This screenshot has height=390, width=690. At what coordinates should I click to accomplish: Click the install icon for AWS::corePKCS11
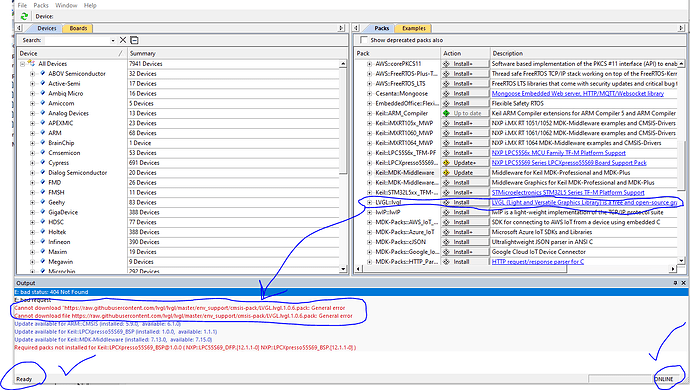446,63
